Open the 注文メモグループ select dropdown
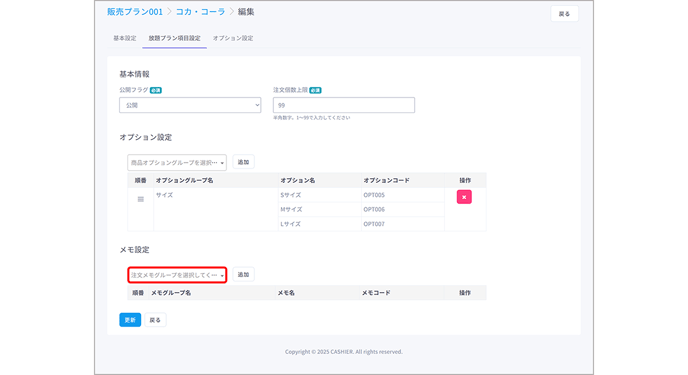Viewport: 688px width, 375px height. tap(177, 275)
